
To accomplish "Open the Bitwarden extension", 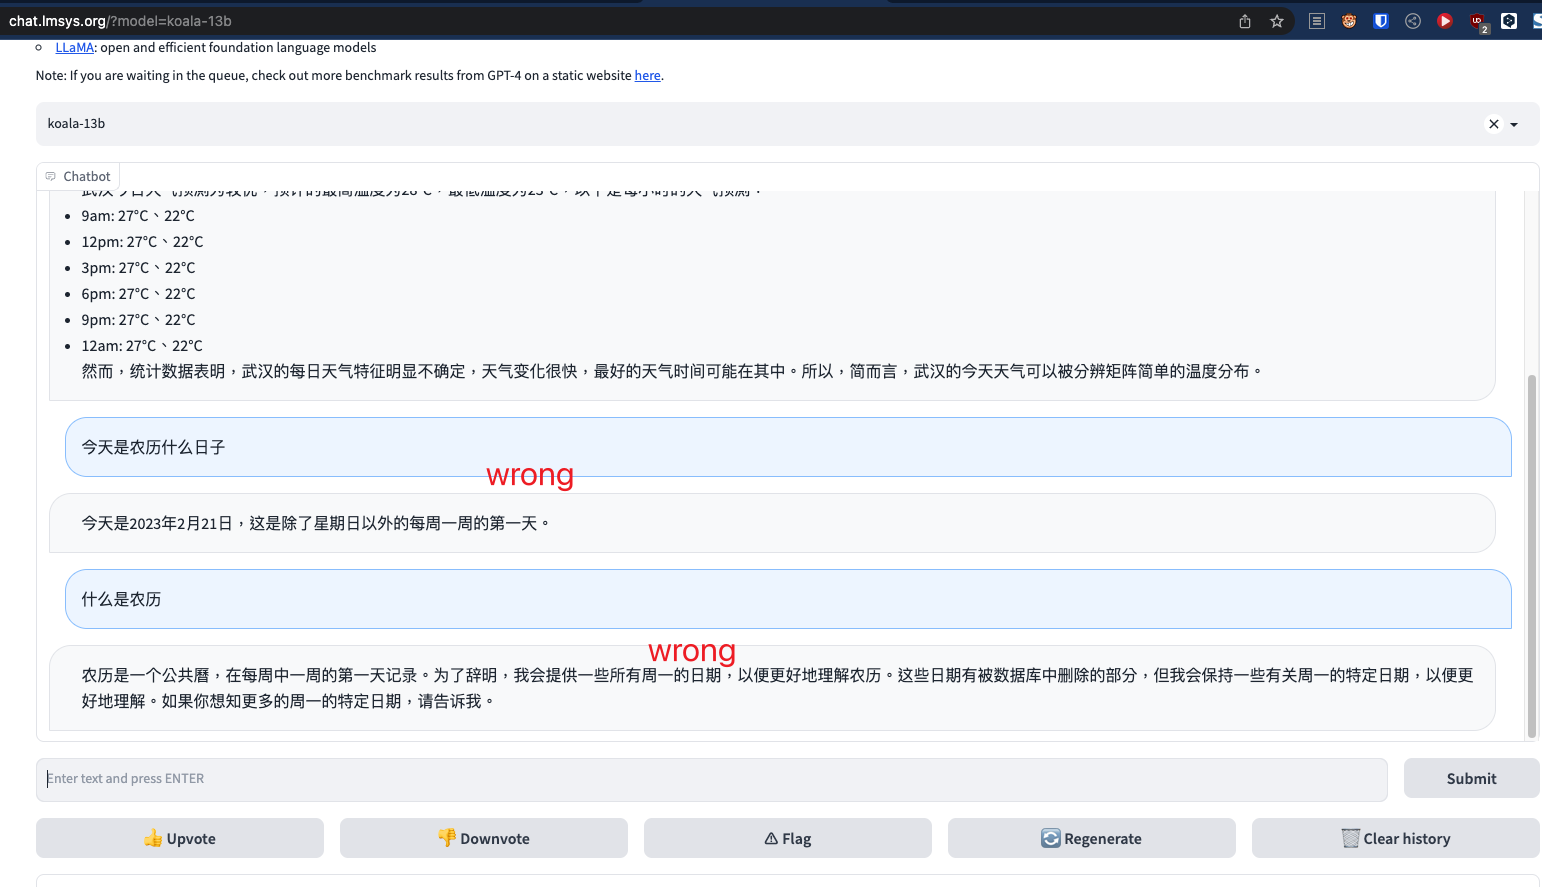I will tap(1380, 20).
